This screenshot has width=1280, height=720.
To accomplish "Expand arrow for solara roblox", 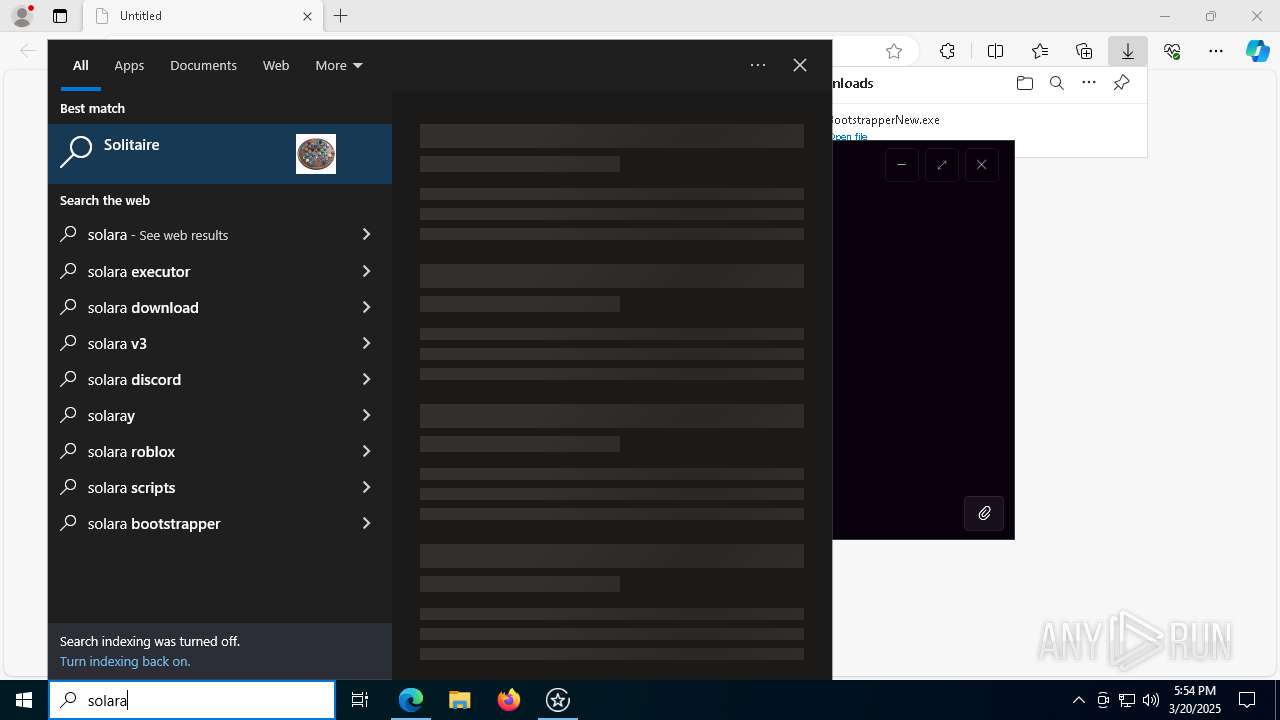I will tap(366, 451).
